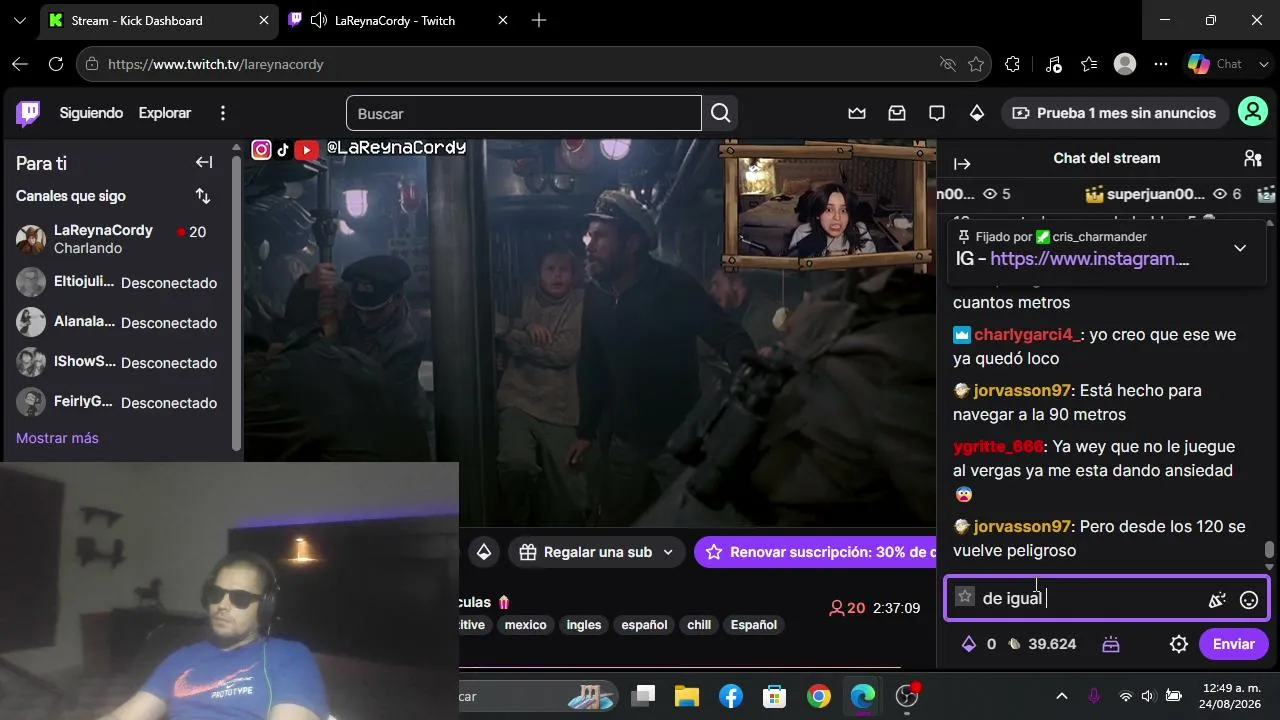Change the followed channels sort order
Screen dimensions: 1280x720
pos(203,196)
